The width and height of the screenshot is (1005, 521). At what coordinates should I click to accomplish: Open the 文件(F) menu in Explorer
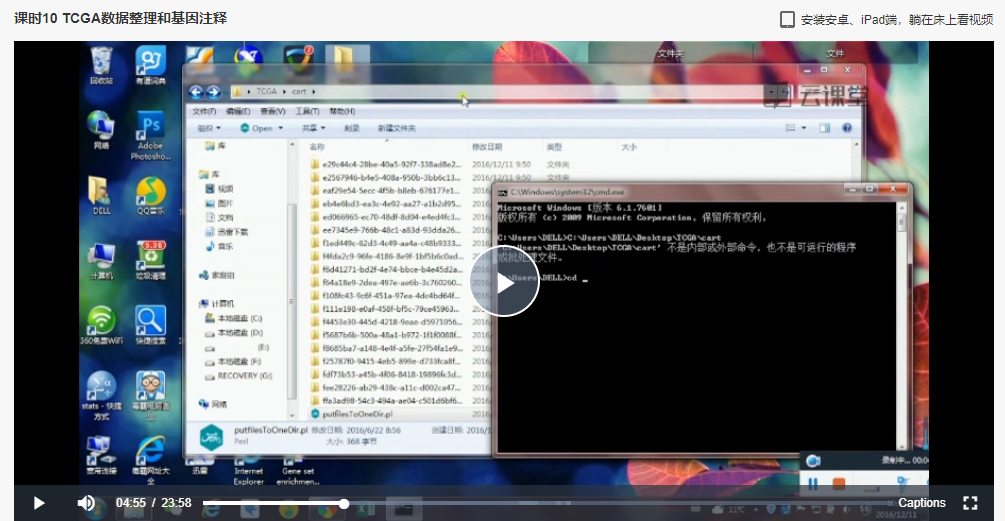pos(204,111)
